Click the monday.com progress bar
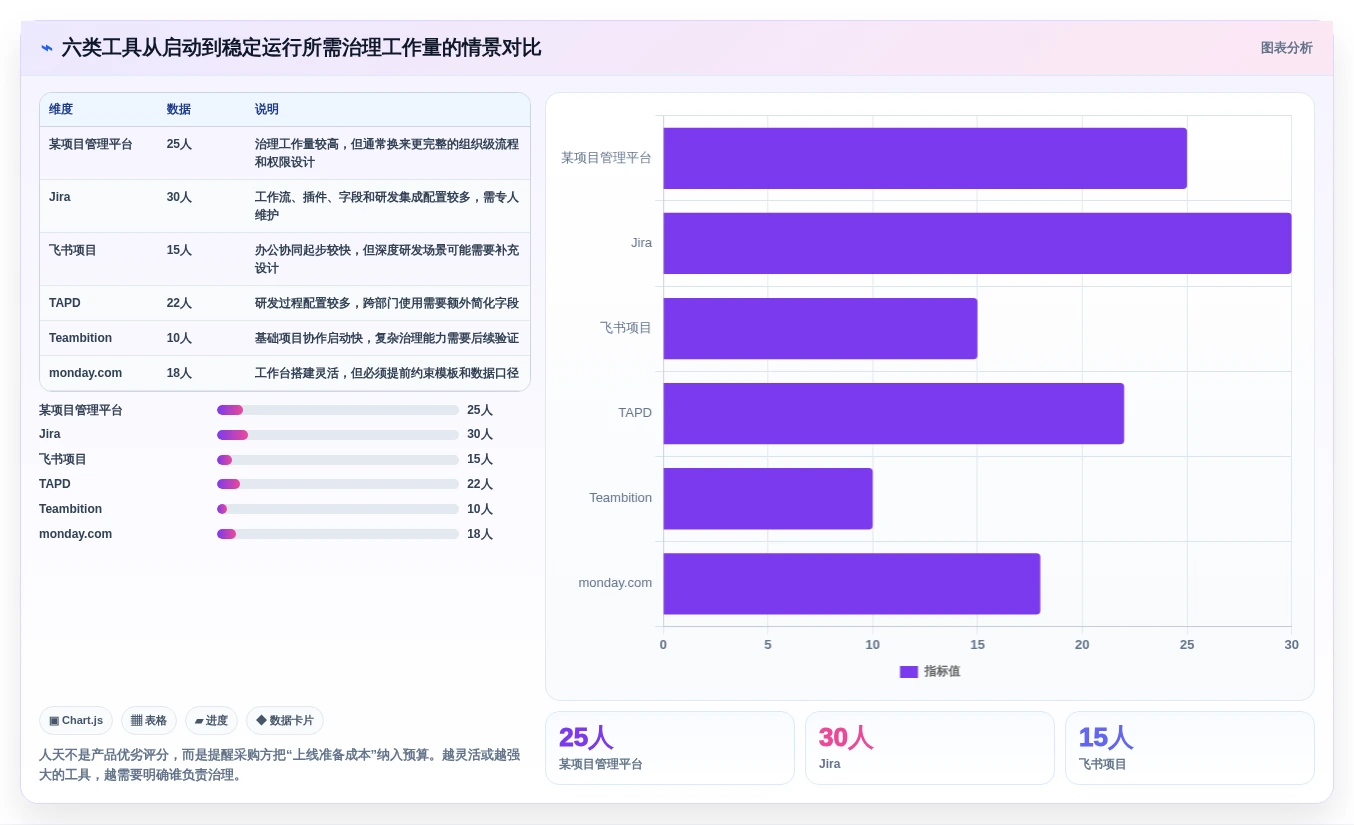This screenshot has height=825, width=1354. [x=338, y=534]
